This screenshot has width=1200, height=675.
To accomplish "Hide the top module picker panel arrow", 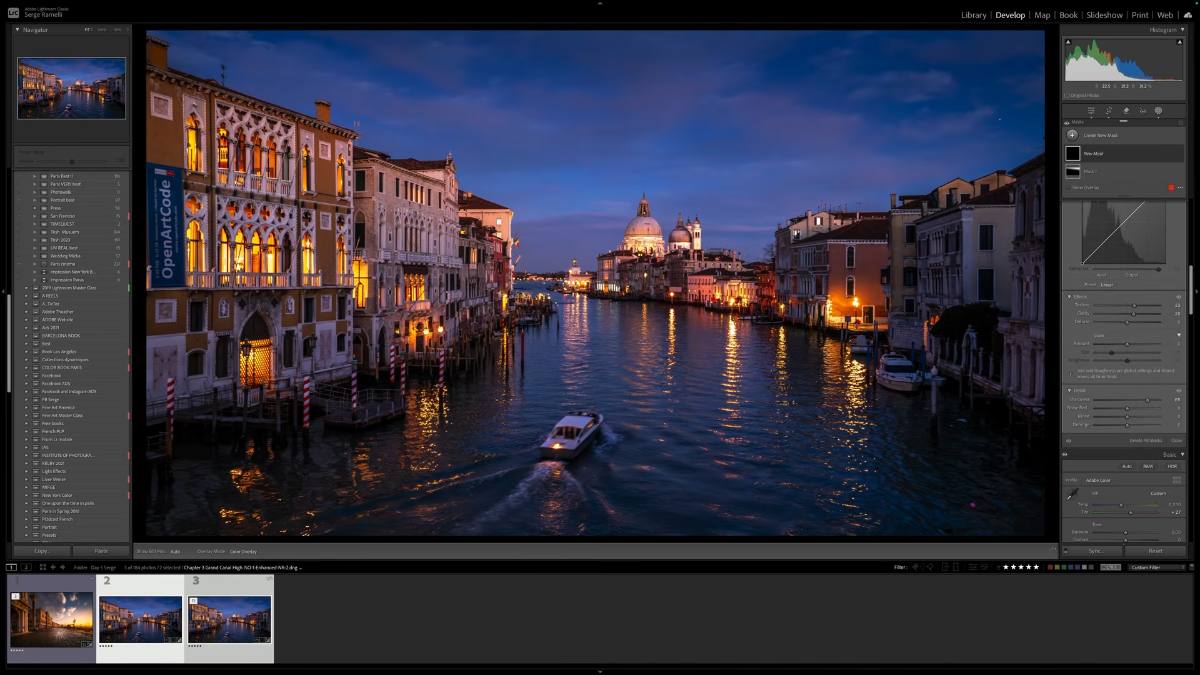I will point(600,3).
